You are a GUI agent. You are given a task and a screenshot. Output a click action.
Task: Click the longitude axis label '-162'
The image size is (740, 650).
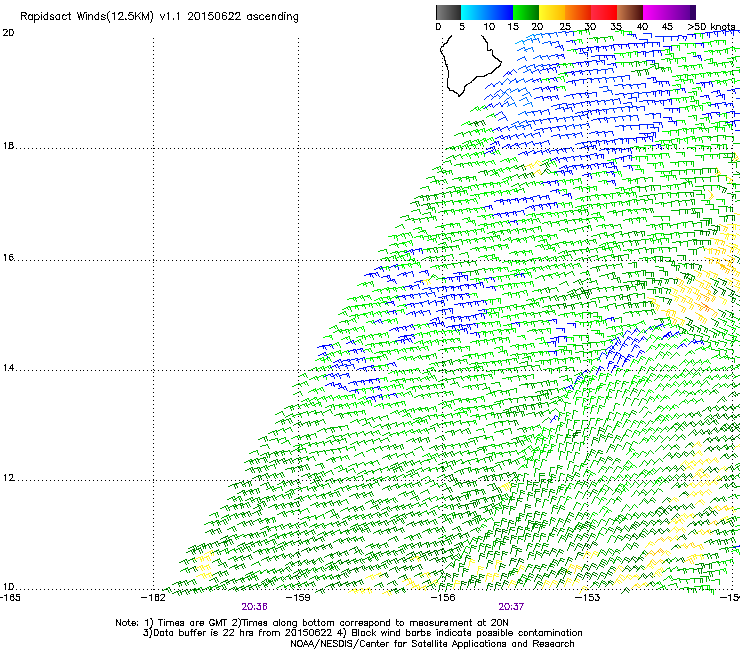pos(153,598)
